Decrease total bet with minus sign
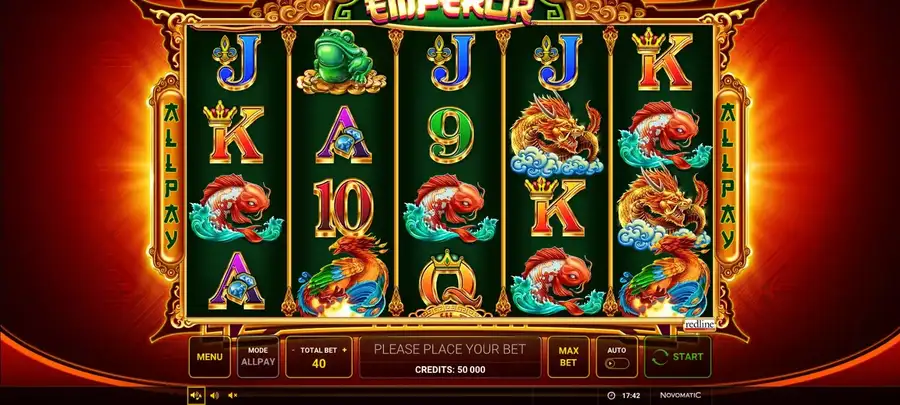Screen dimensions: 900x405 coord(293,350)
